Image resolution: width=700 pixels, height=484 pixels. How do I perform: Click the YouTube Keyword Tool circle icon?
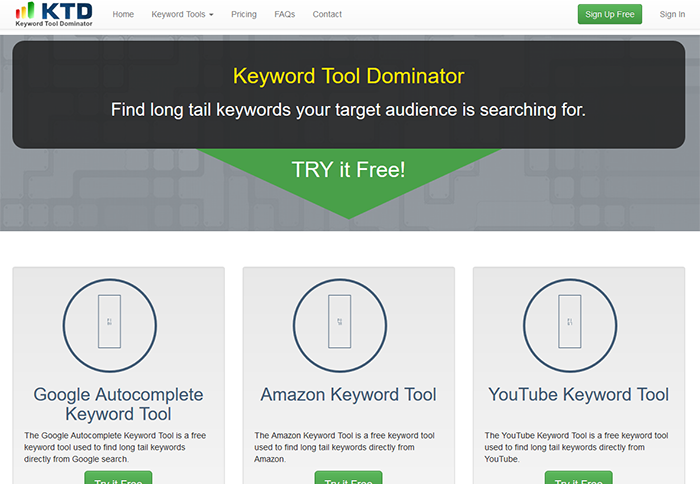click(x=570, y=325)
